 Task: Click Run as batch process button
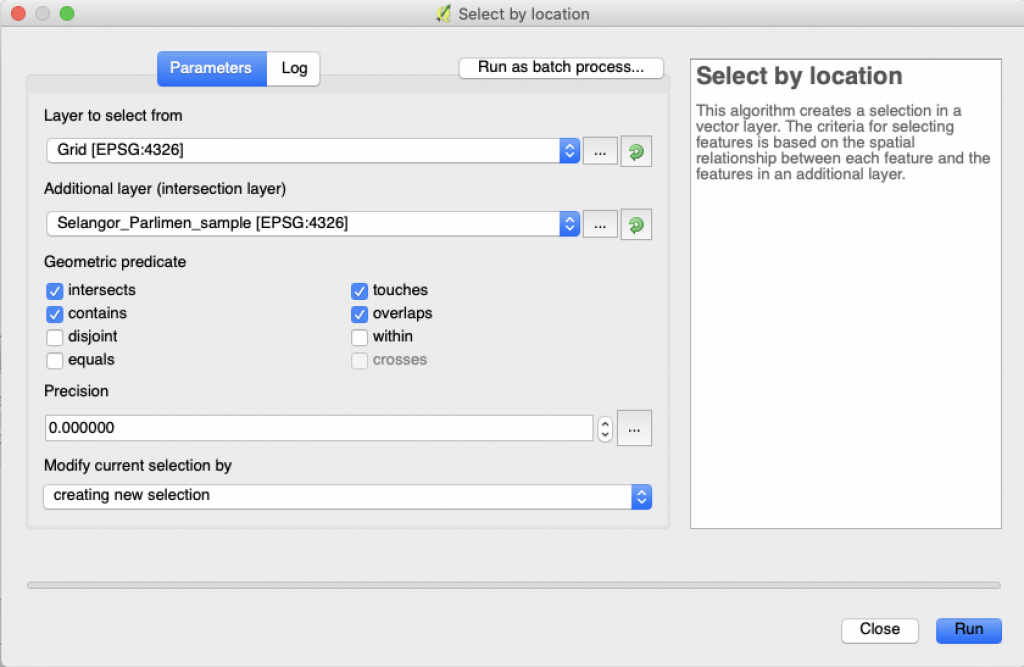pyautogui.click(x=561, y=68)
